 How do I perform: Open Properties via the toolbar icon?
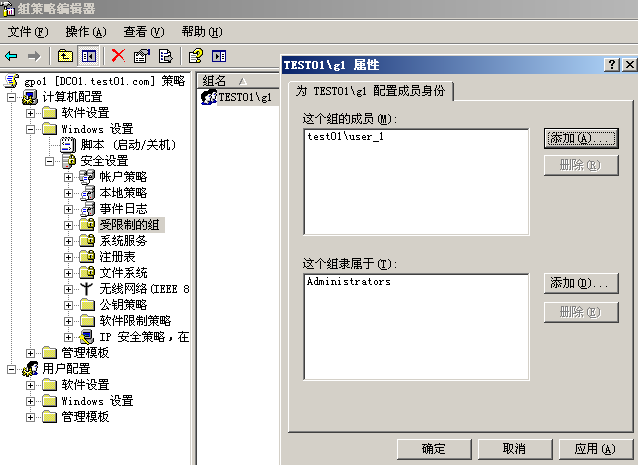coord(141,56)
